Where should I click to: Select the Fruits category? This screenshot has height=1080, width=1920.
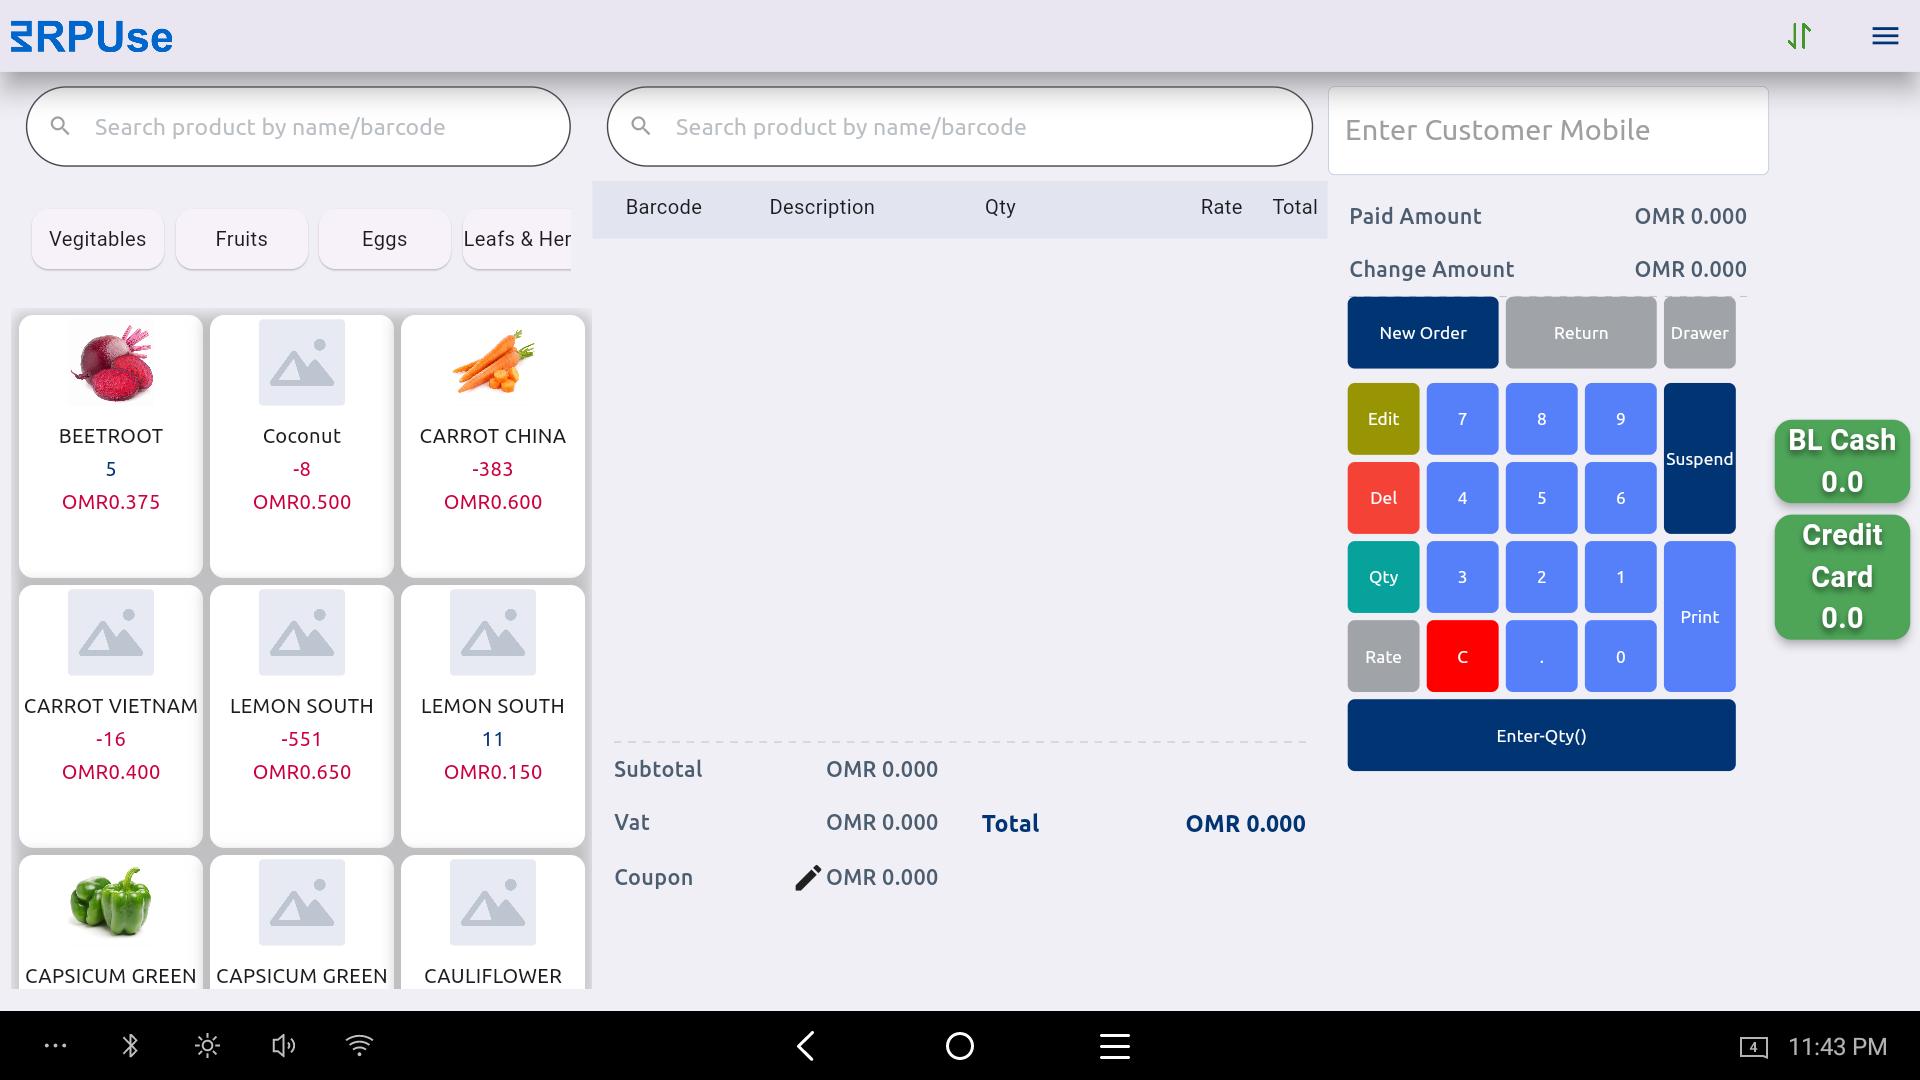pos(241,239)
